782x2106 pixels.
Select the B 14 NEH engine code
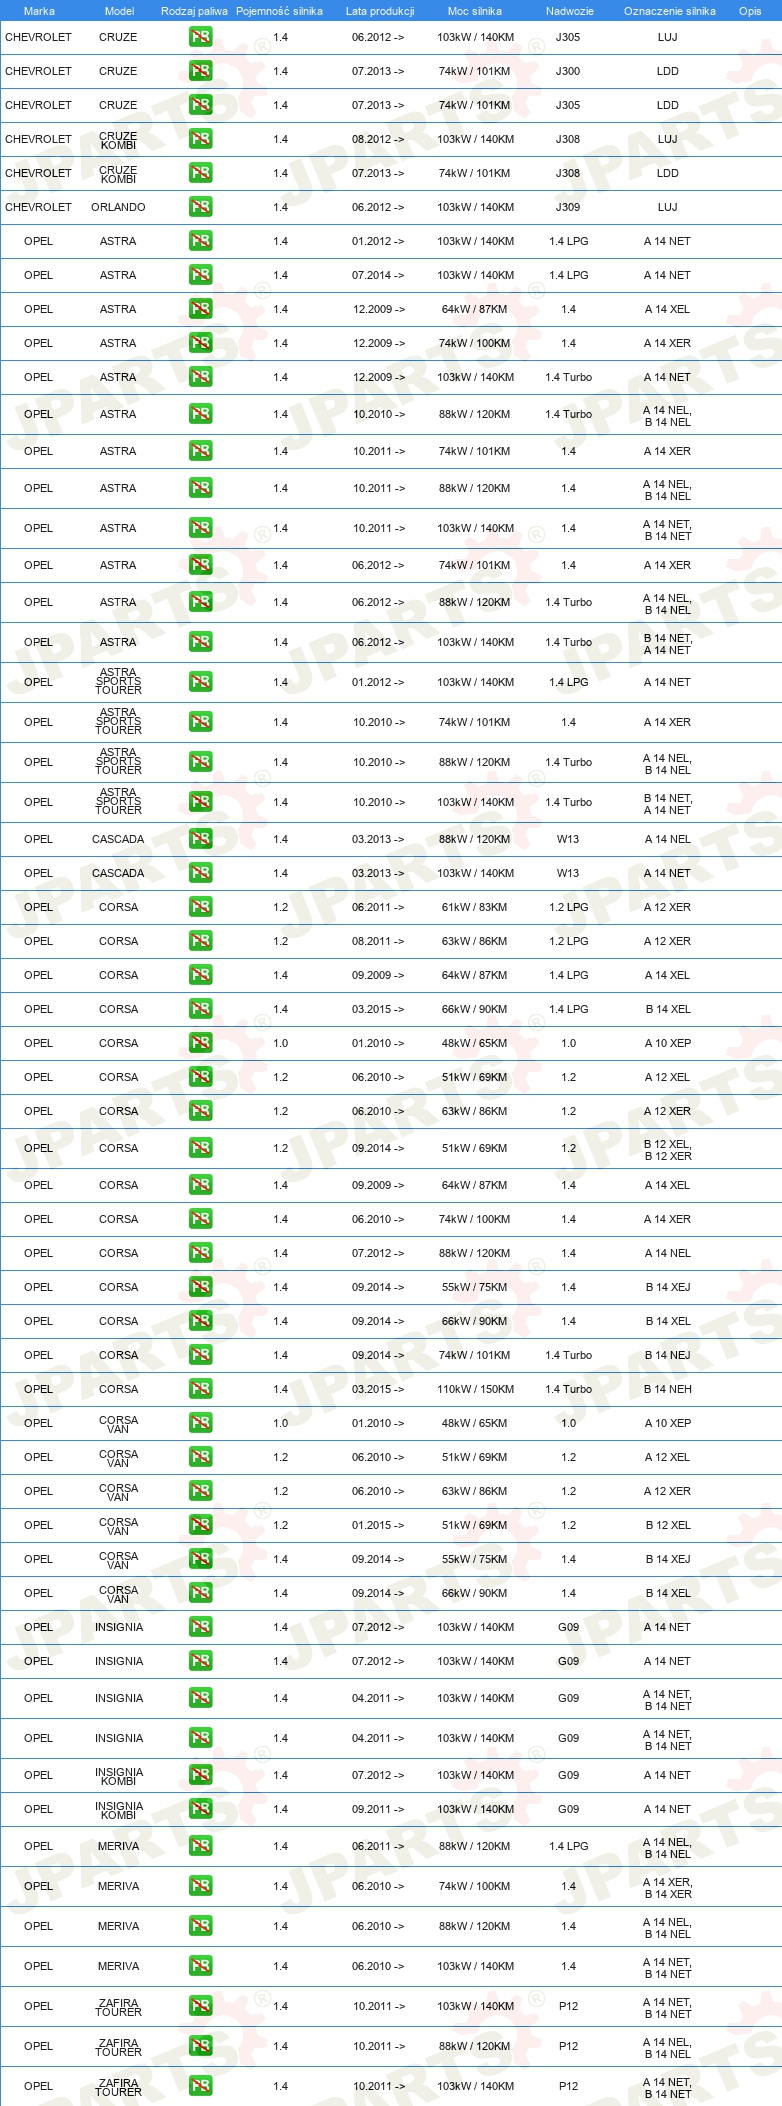[668, 1389]
